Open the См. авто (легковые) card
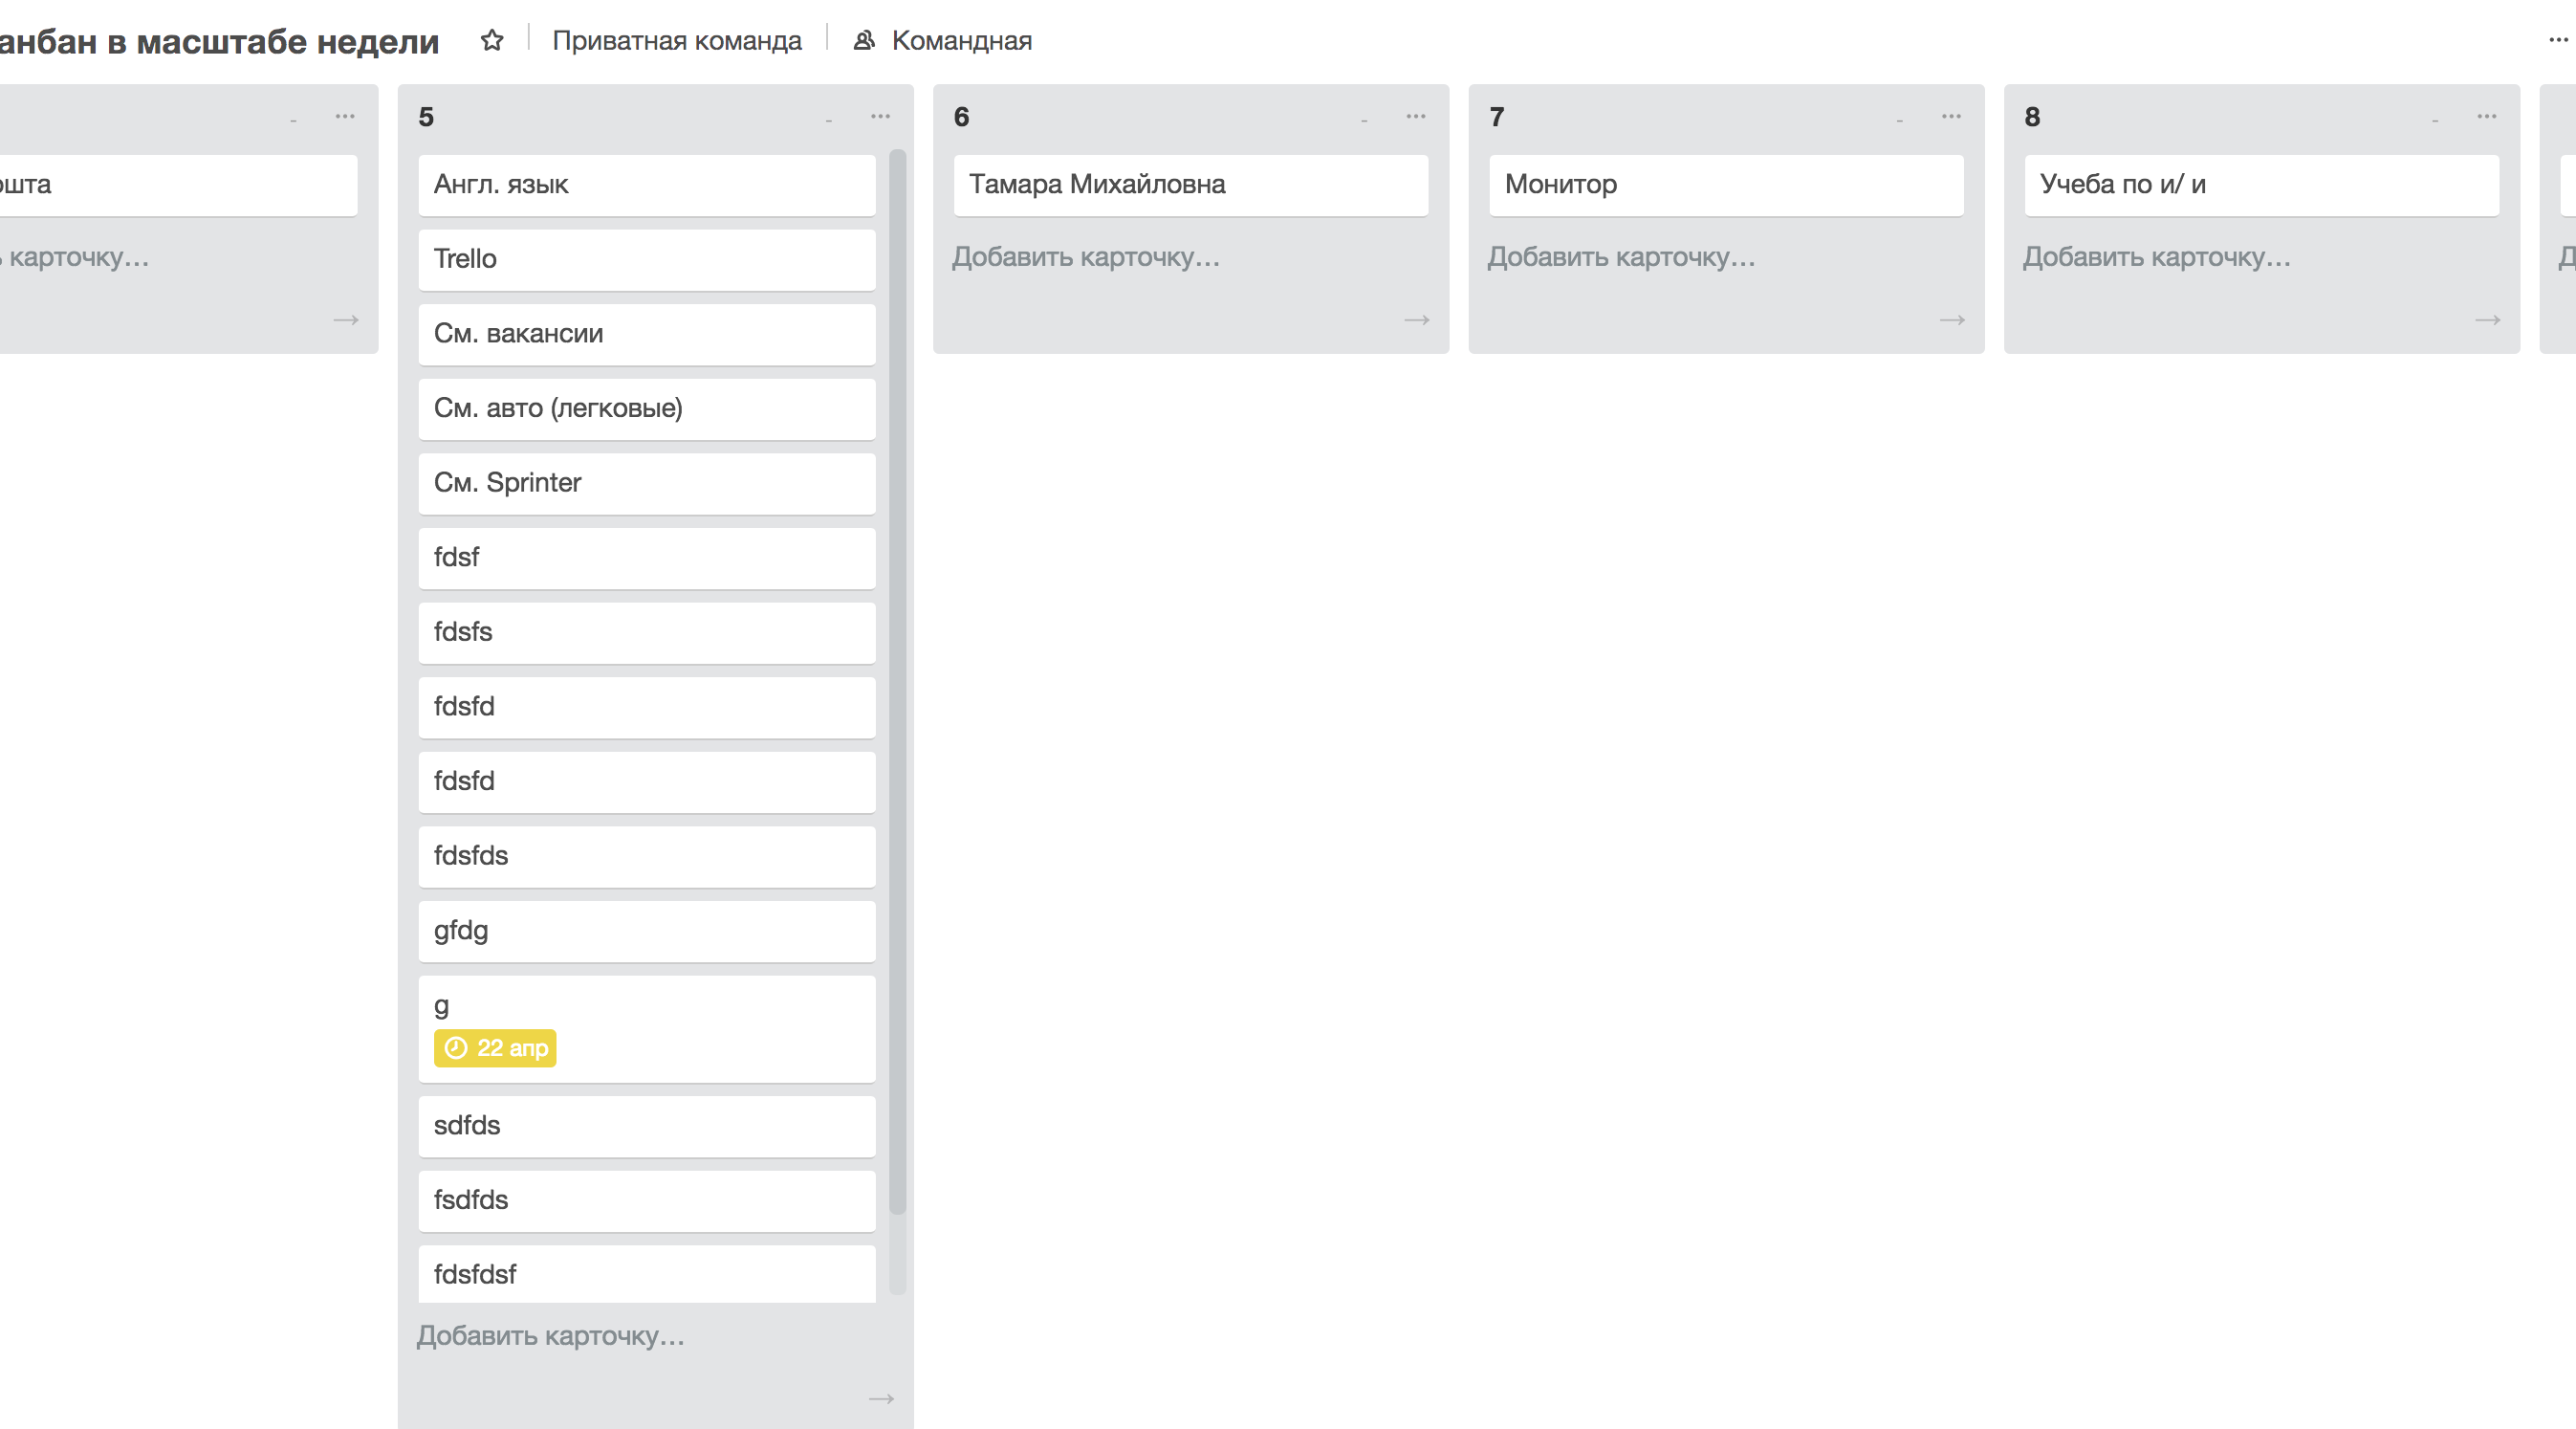Viewport: 2576px width, 1429px height. 647,409
